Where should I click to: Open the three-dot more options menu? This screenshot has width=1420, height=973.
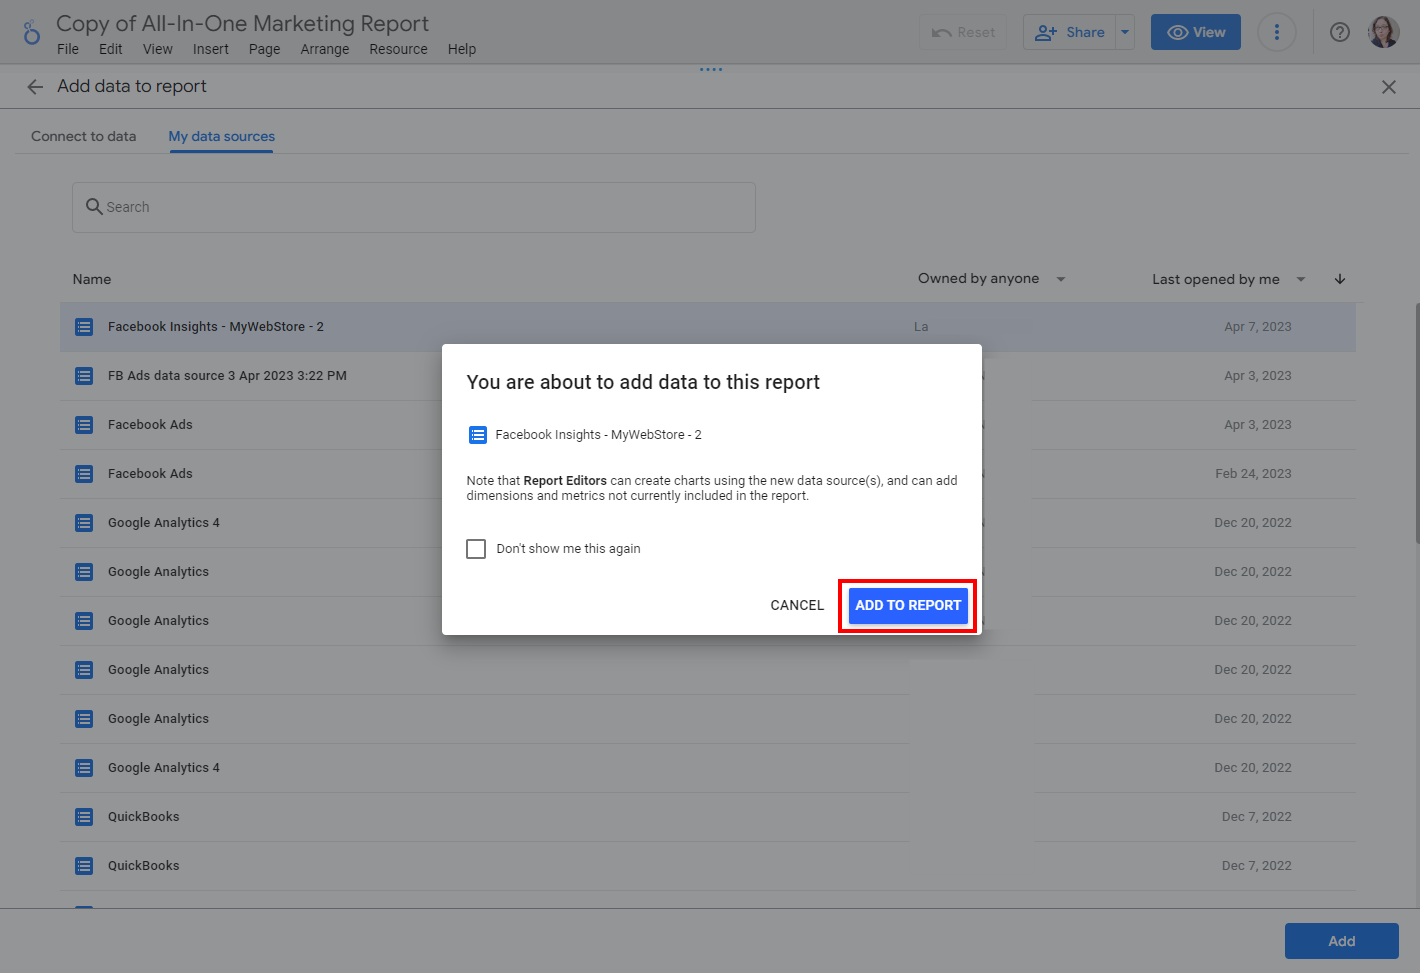click(x=1277, y=31)
